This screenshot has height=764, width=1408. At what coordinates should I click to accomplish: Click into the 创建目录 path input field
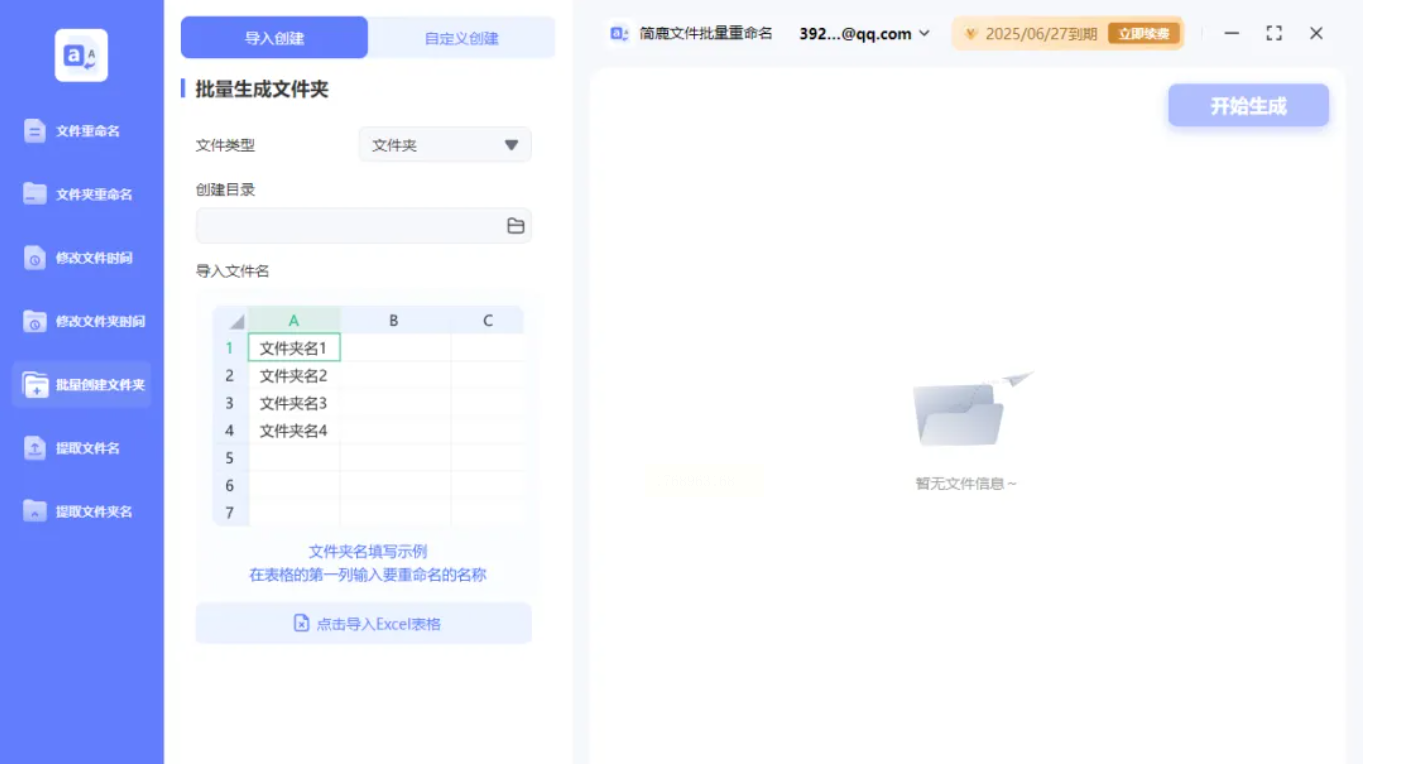pyautogui.click(x=350, y=226)
